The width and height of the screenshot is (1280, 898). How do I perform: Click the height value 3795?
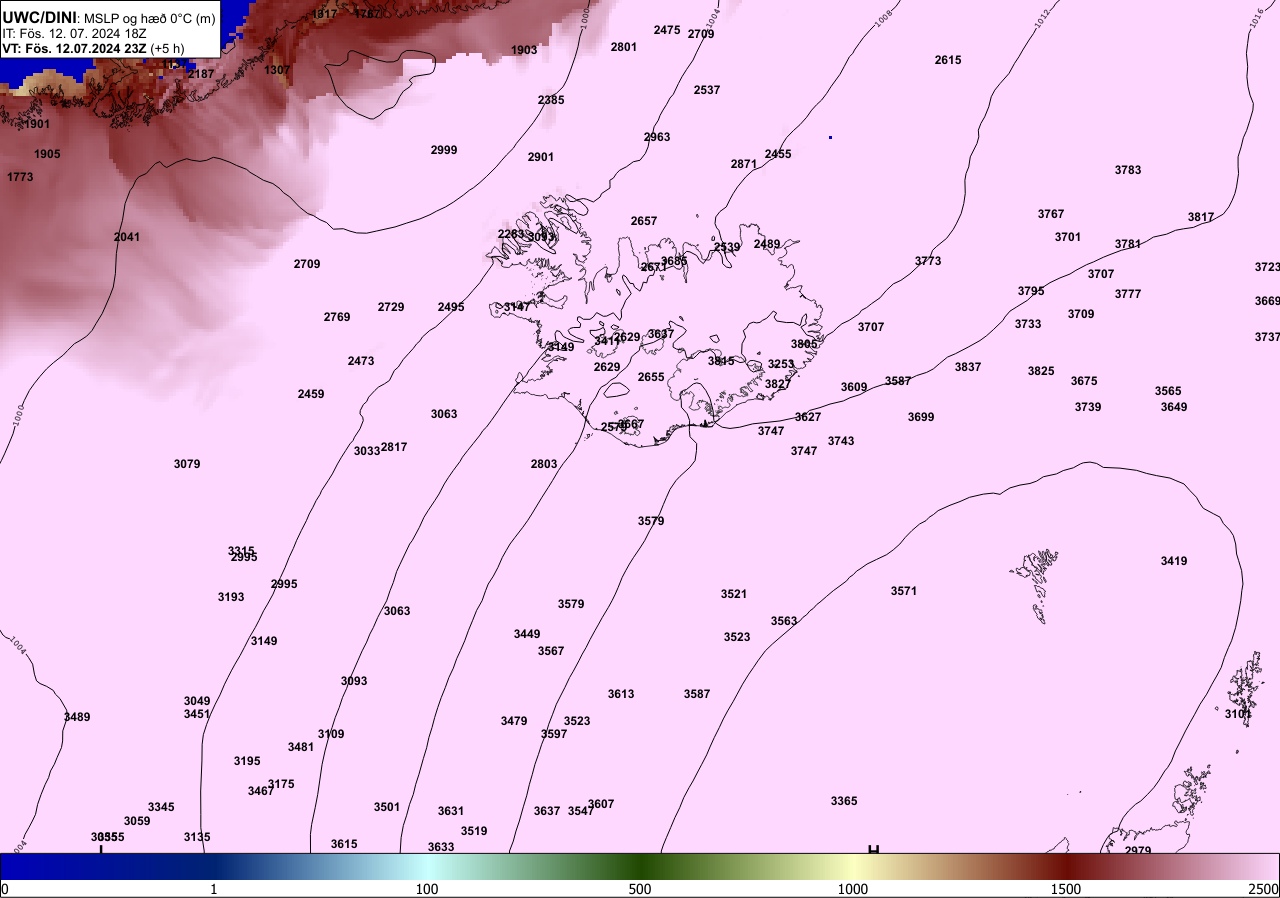(1031, 291)
